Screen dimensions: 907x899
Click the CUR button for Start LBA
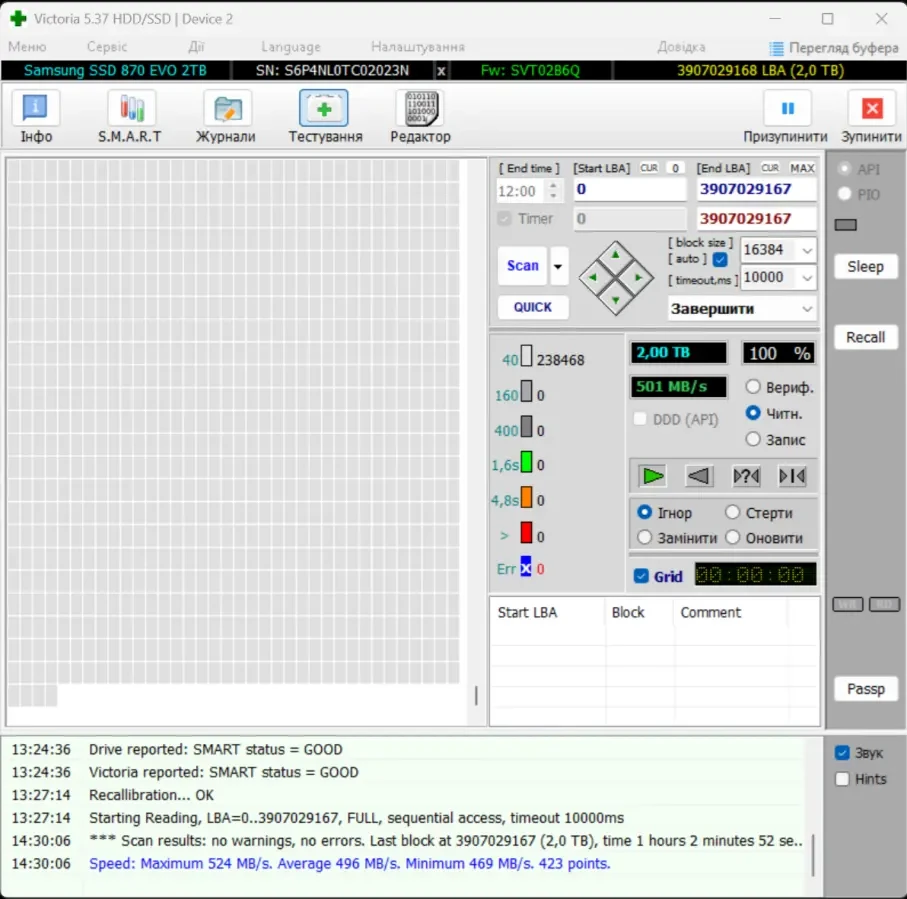point(649,168)
